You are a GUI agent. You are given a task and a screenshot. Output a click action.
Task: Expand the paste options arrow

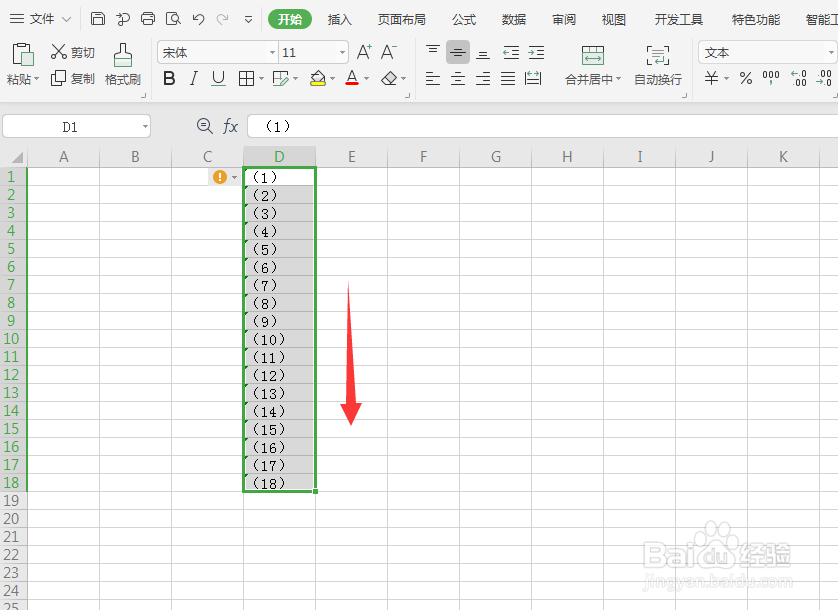(36, 79)
